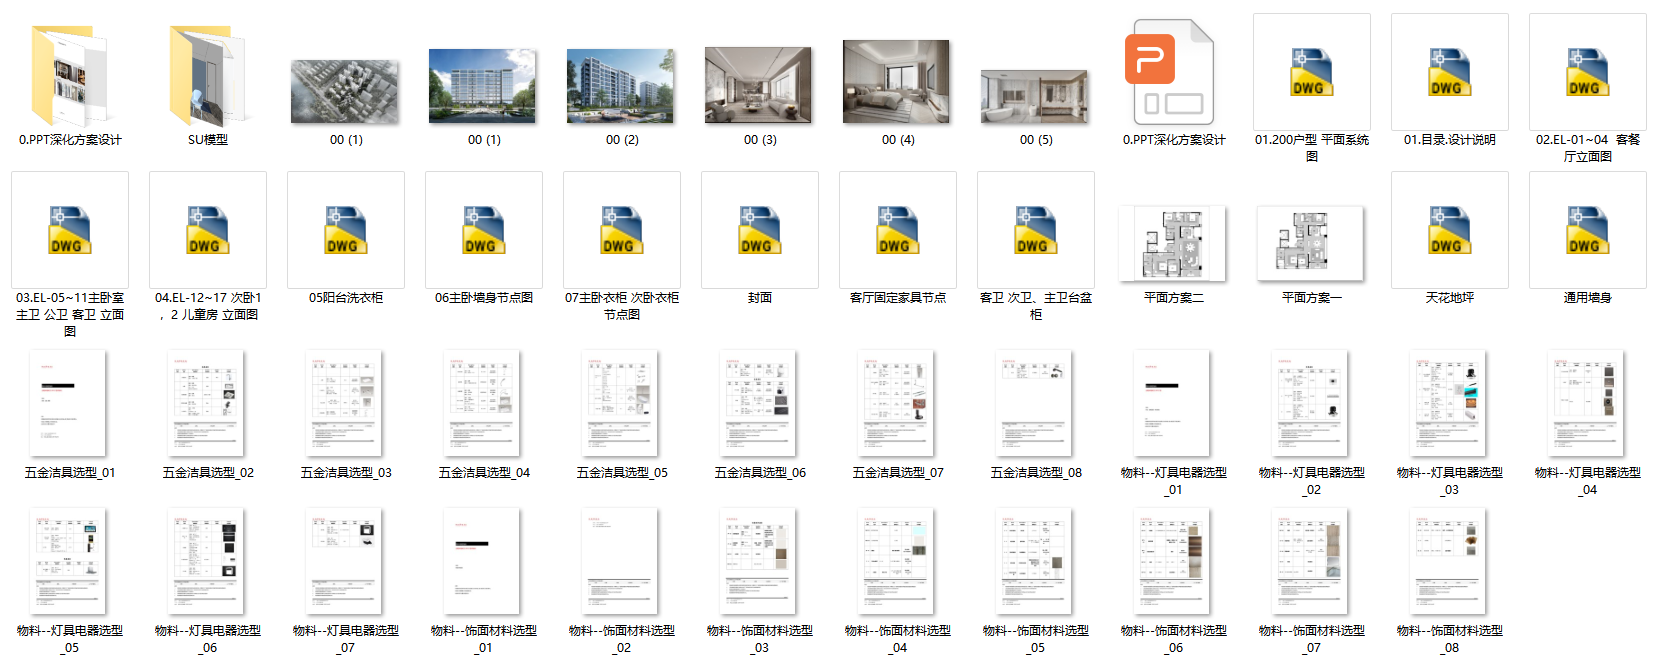
Task: Select the 00 (5) bathroom image
Action: [x=1035, y=96]
